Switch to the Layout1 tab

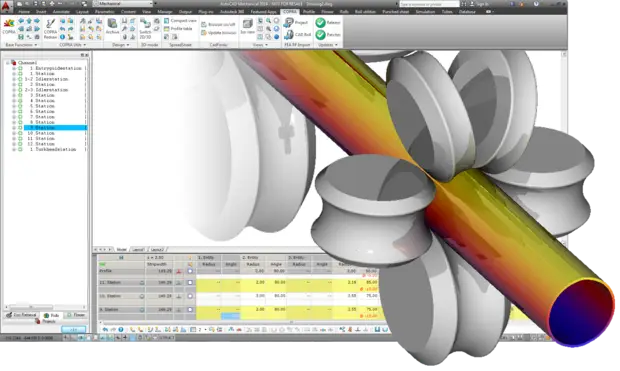[x=138, y=250]
